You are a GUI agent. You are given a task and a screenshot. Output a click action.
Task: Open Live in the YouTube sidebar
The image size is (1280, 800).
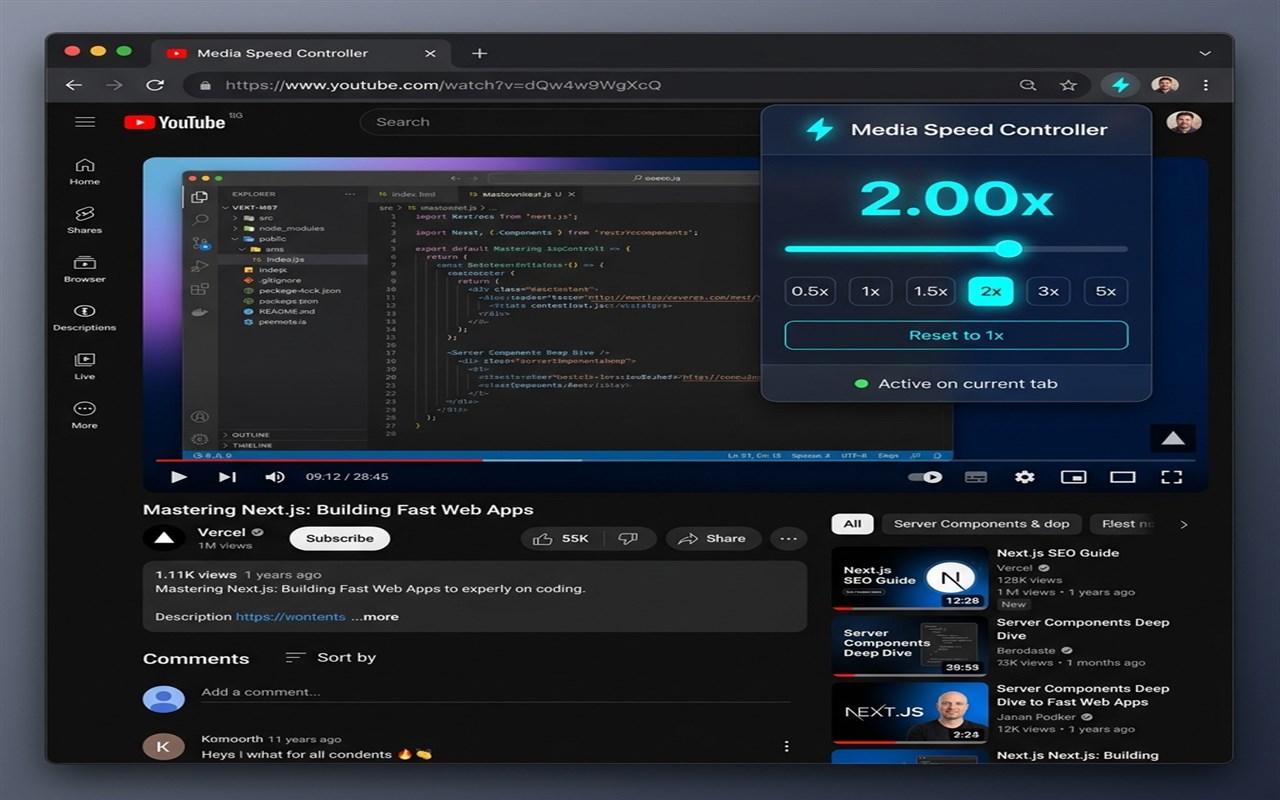tap(85, 366)
